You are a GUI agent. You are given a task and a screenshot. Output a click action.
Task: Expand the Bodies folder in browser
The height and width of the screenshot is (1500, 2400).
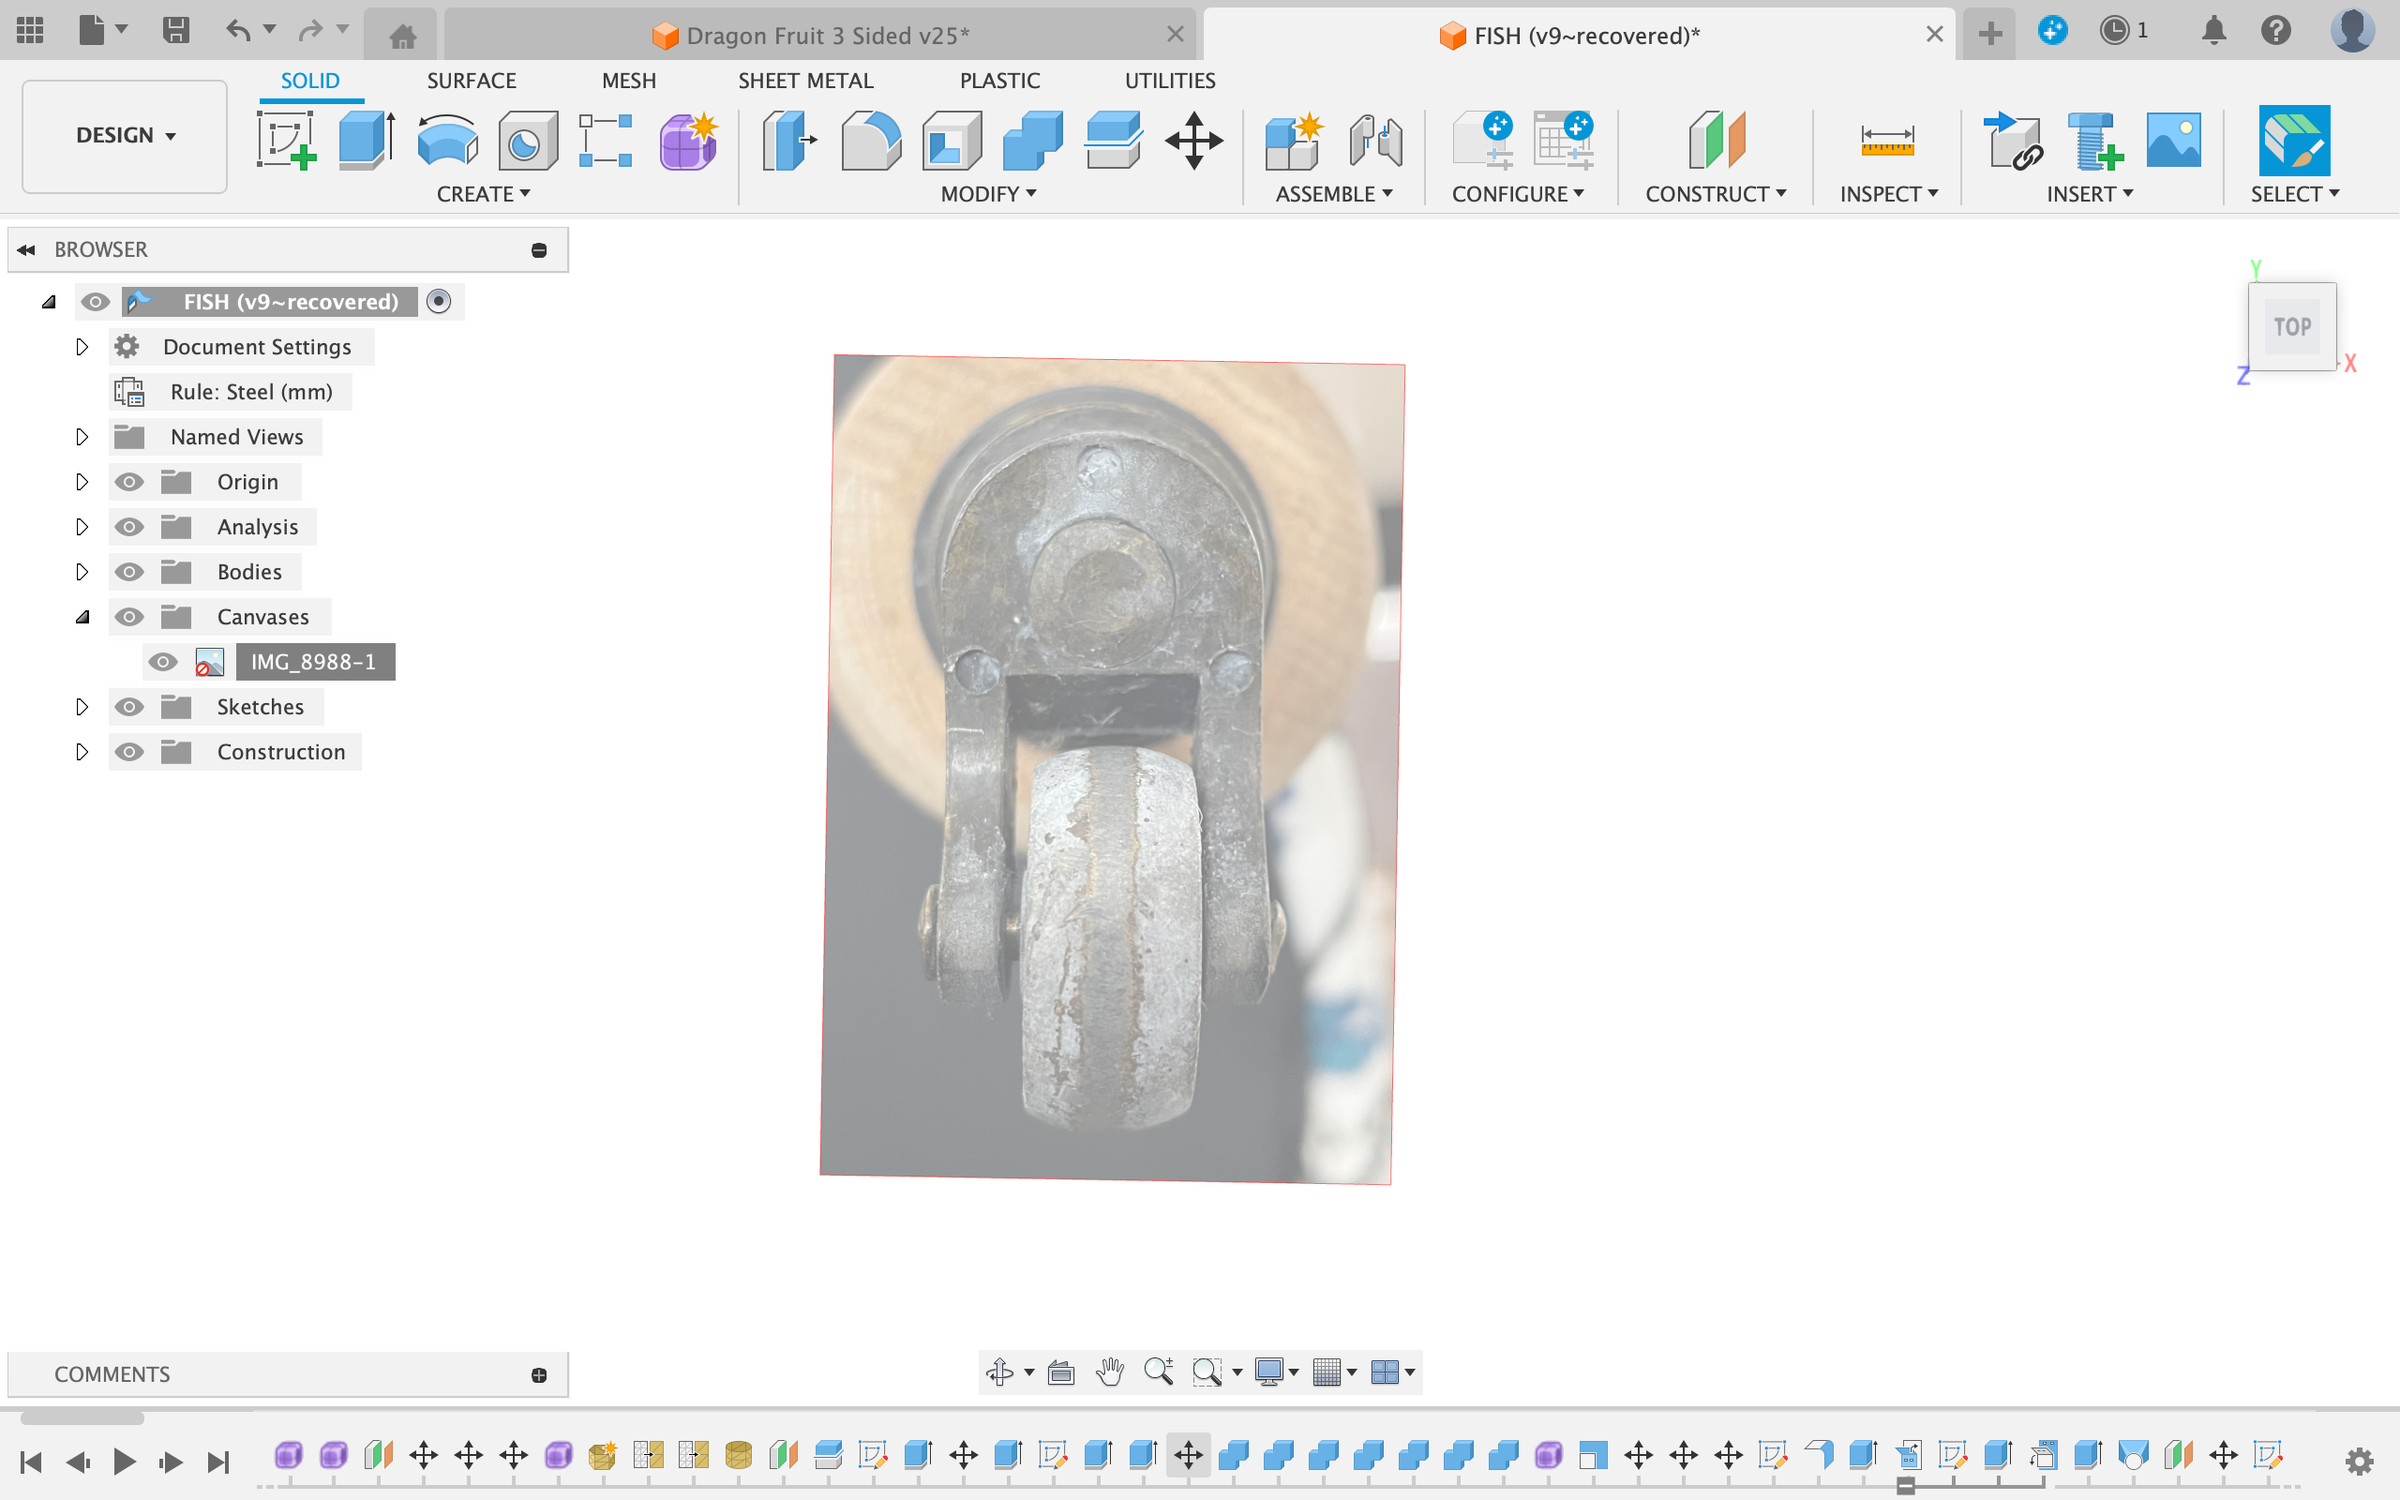(82, 572)
